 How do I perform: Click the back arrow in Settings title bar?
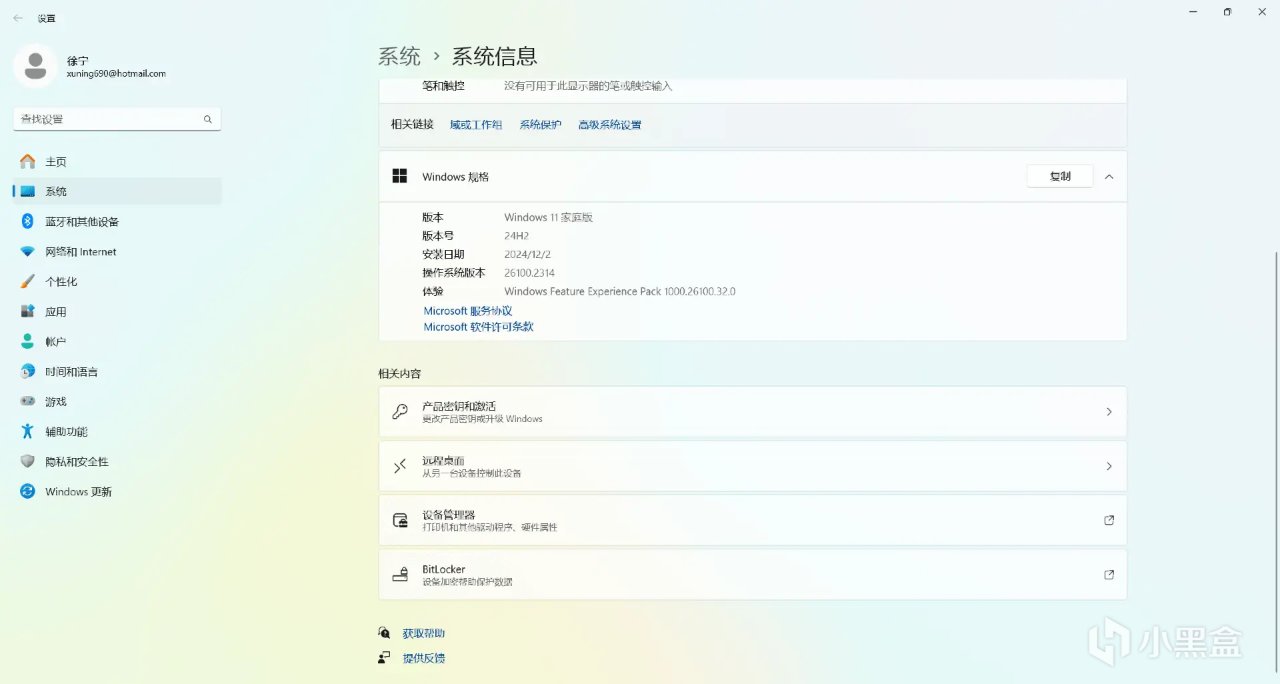(x=18, y=18)
